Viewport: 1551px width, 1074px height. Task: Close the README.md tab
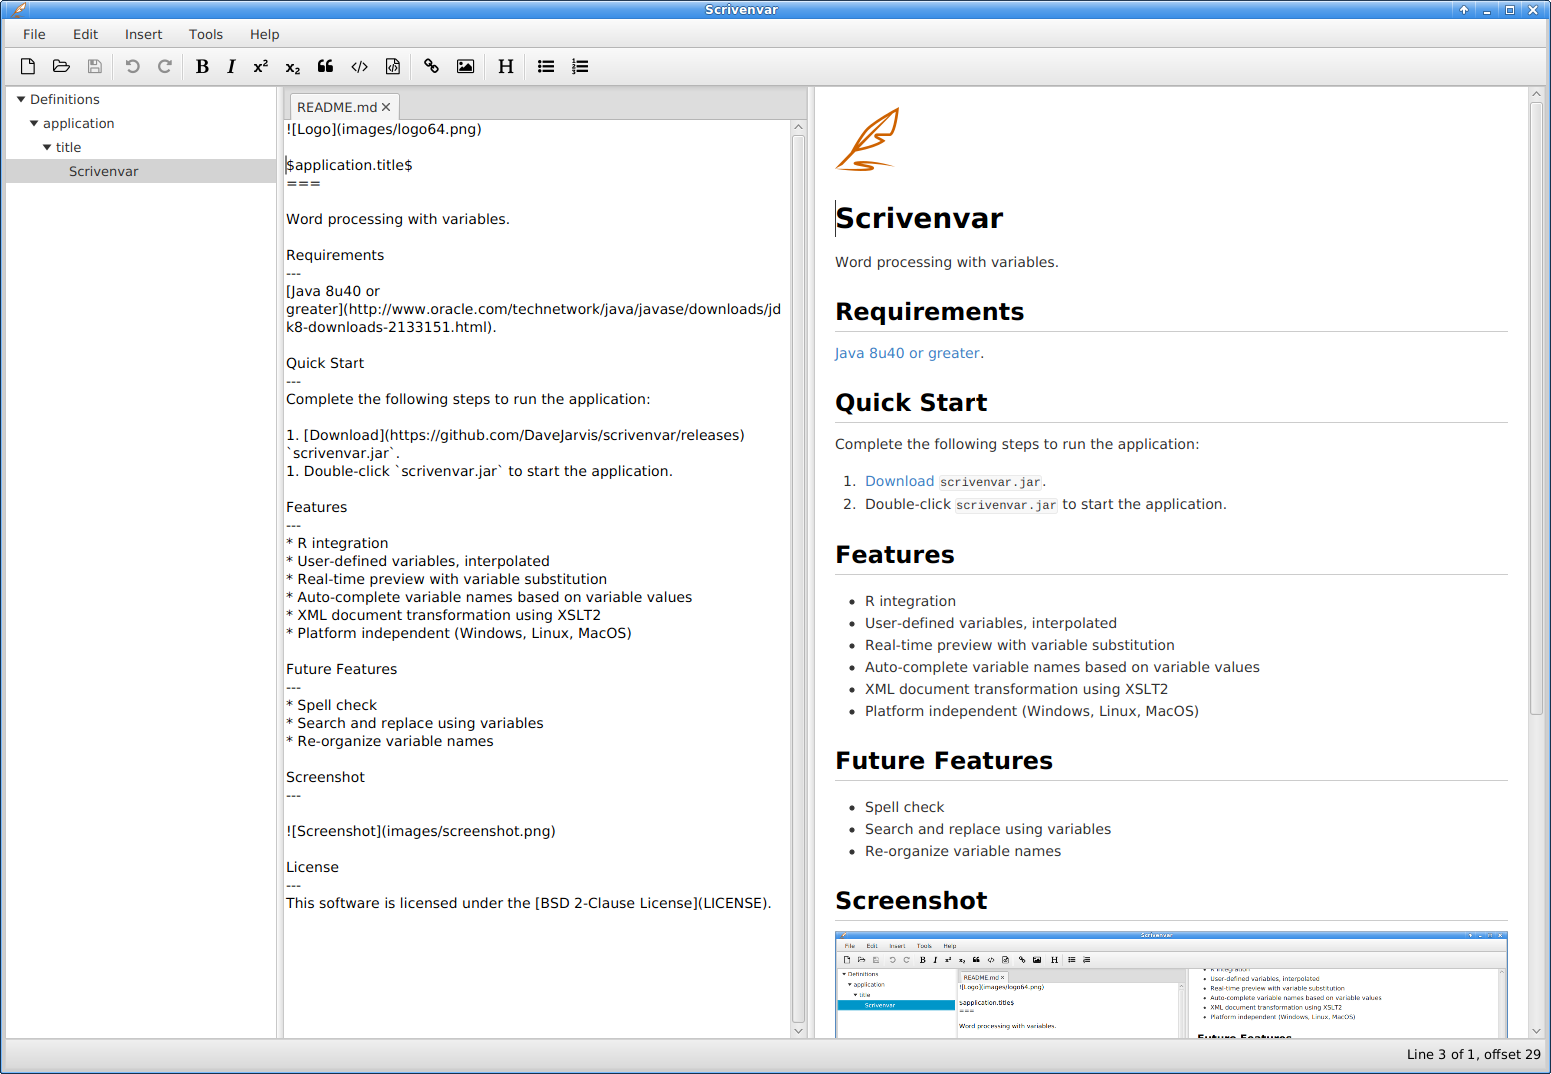click(x=386, y=107)
